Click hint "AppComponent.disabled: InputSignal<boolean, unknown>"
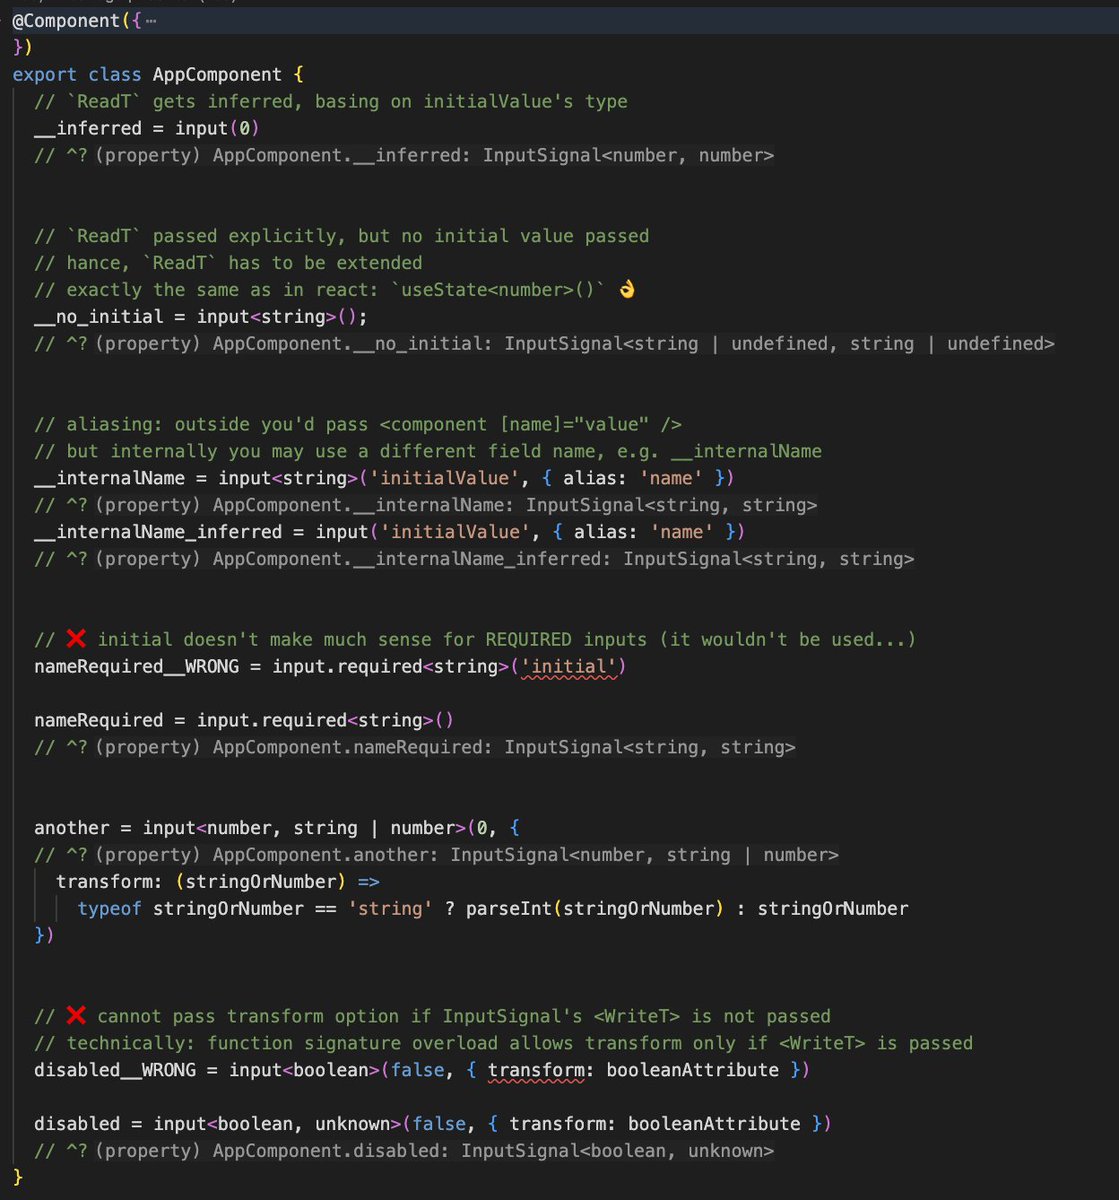Viewport: 1119px width, 1200px height. 493,1151
